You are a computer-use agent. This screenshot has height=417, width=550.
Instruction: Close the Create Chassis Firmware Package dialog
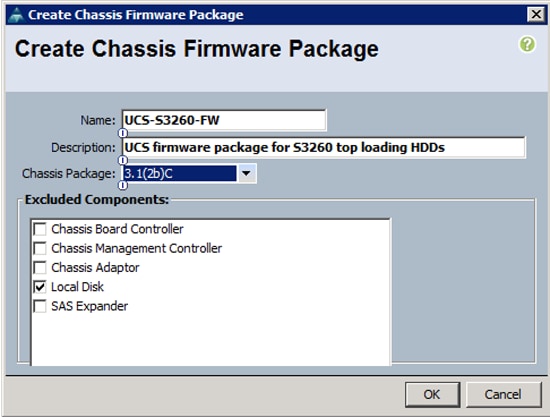tap(536, 15)
